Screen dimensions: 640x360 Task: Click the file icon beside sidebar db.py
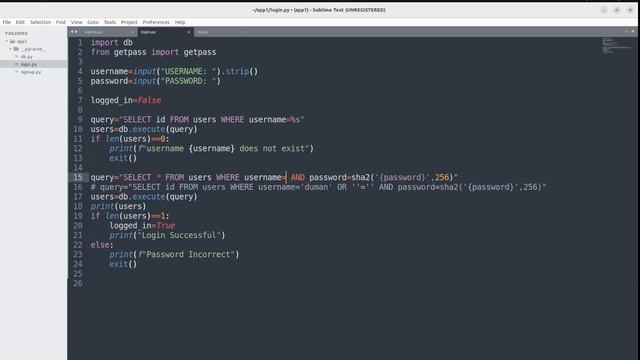click(x=17, y=57)
